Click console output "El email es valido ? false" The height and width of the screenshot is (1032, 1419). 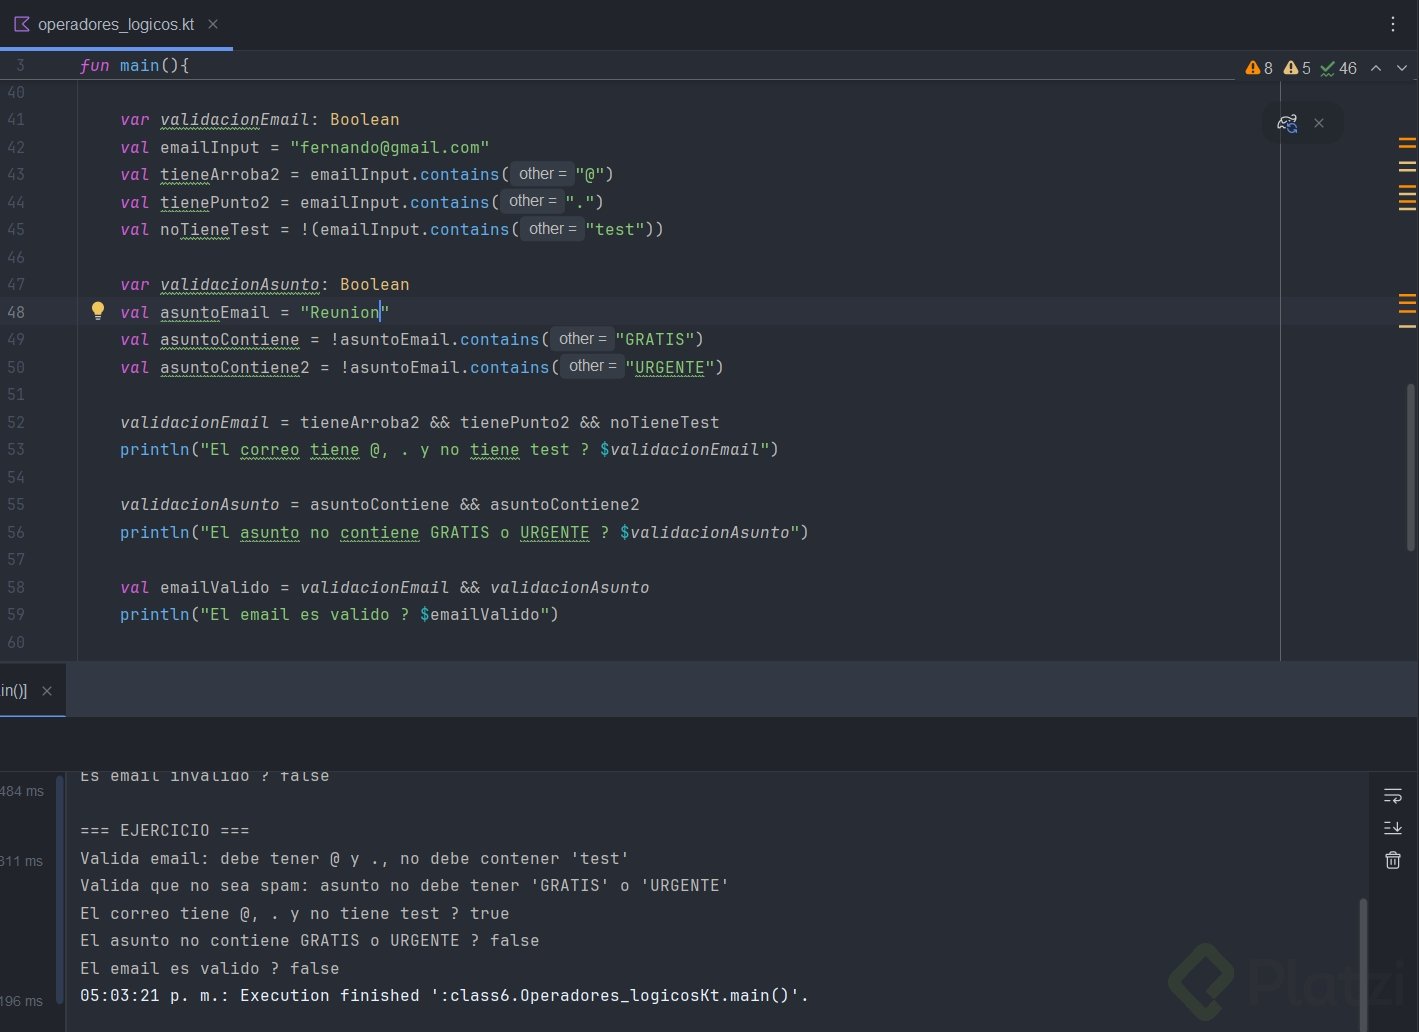click(x=210, y=968)
